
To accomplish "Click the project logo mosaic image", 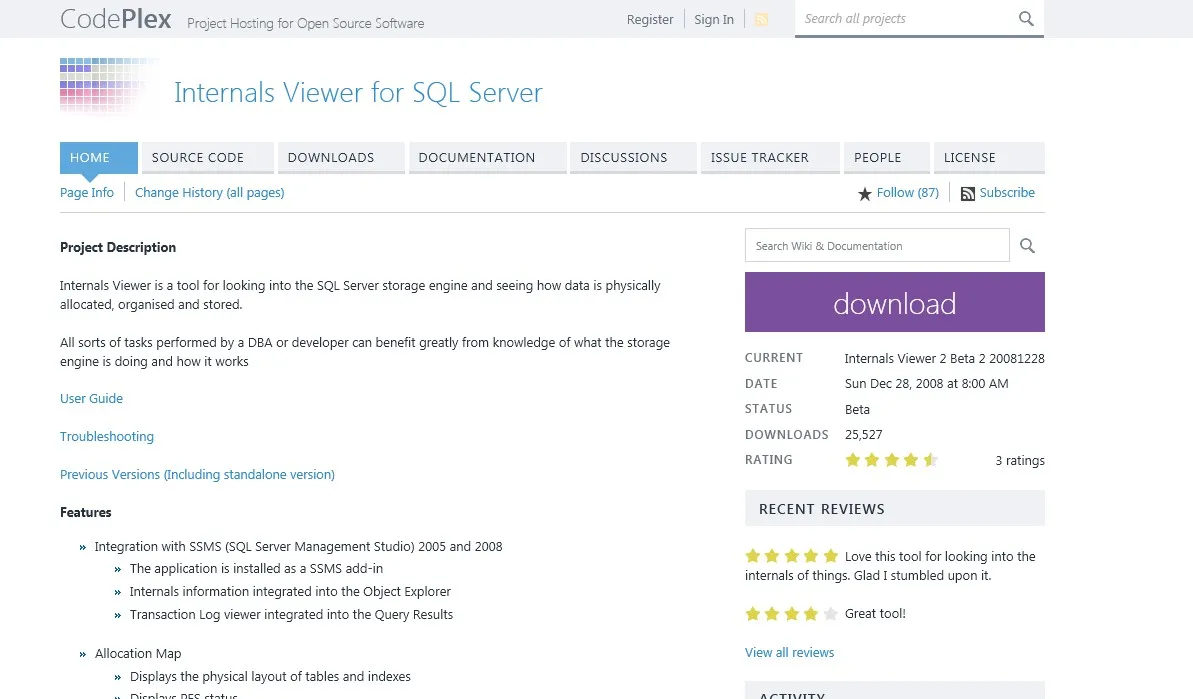I will pos(108,87).
